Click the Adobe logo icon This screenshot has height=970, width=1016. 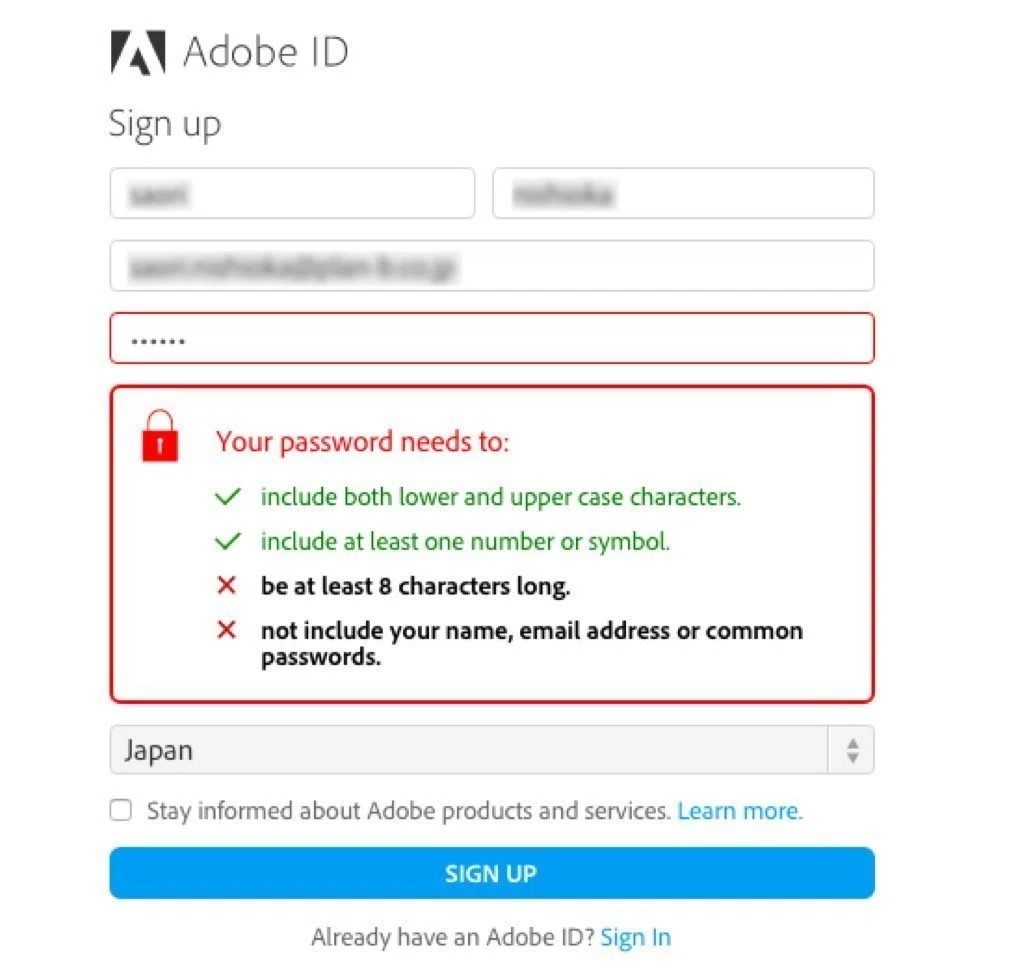coord(138,52)
